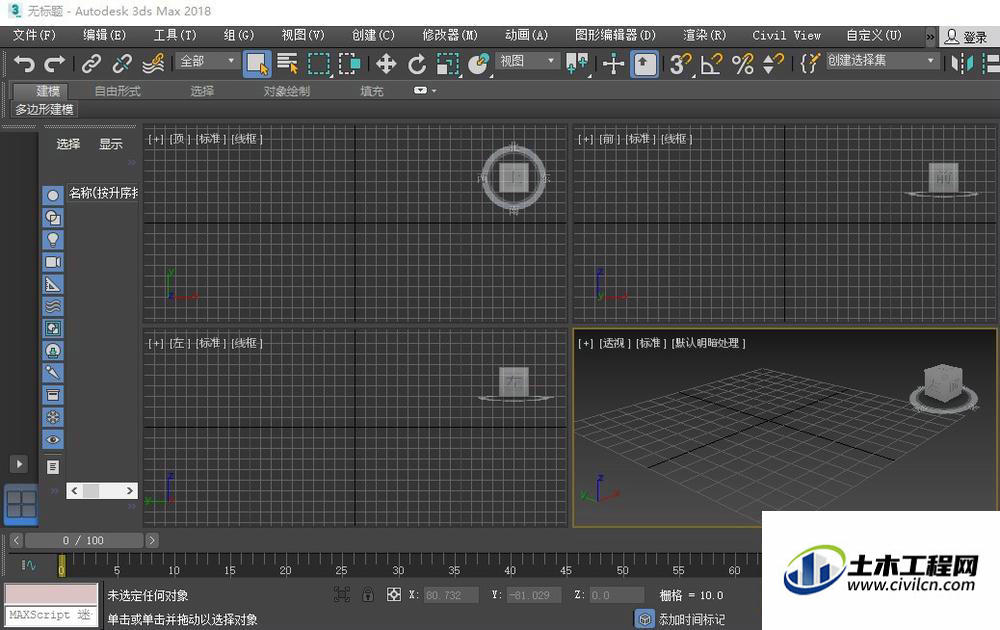Select the Scale tool

pos(448,64)
